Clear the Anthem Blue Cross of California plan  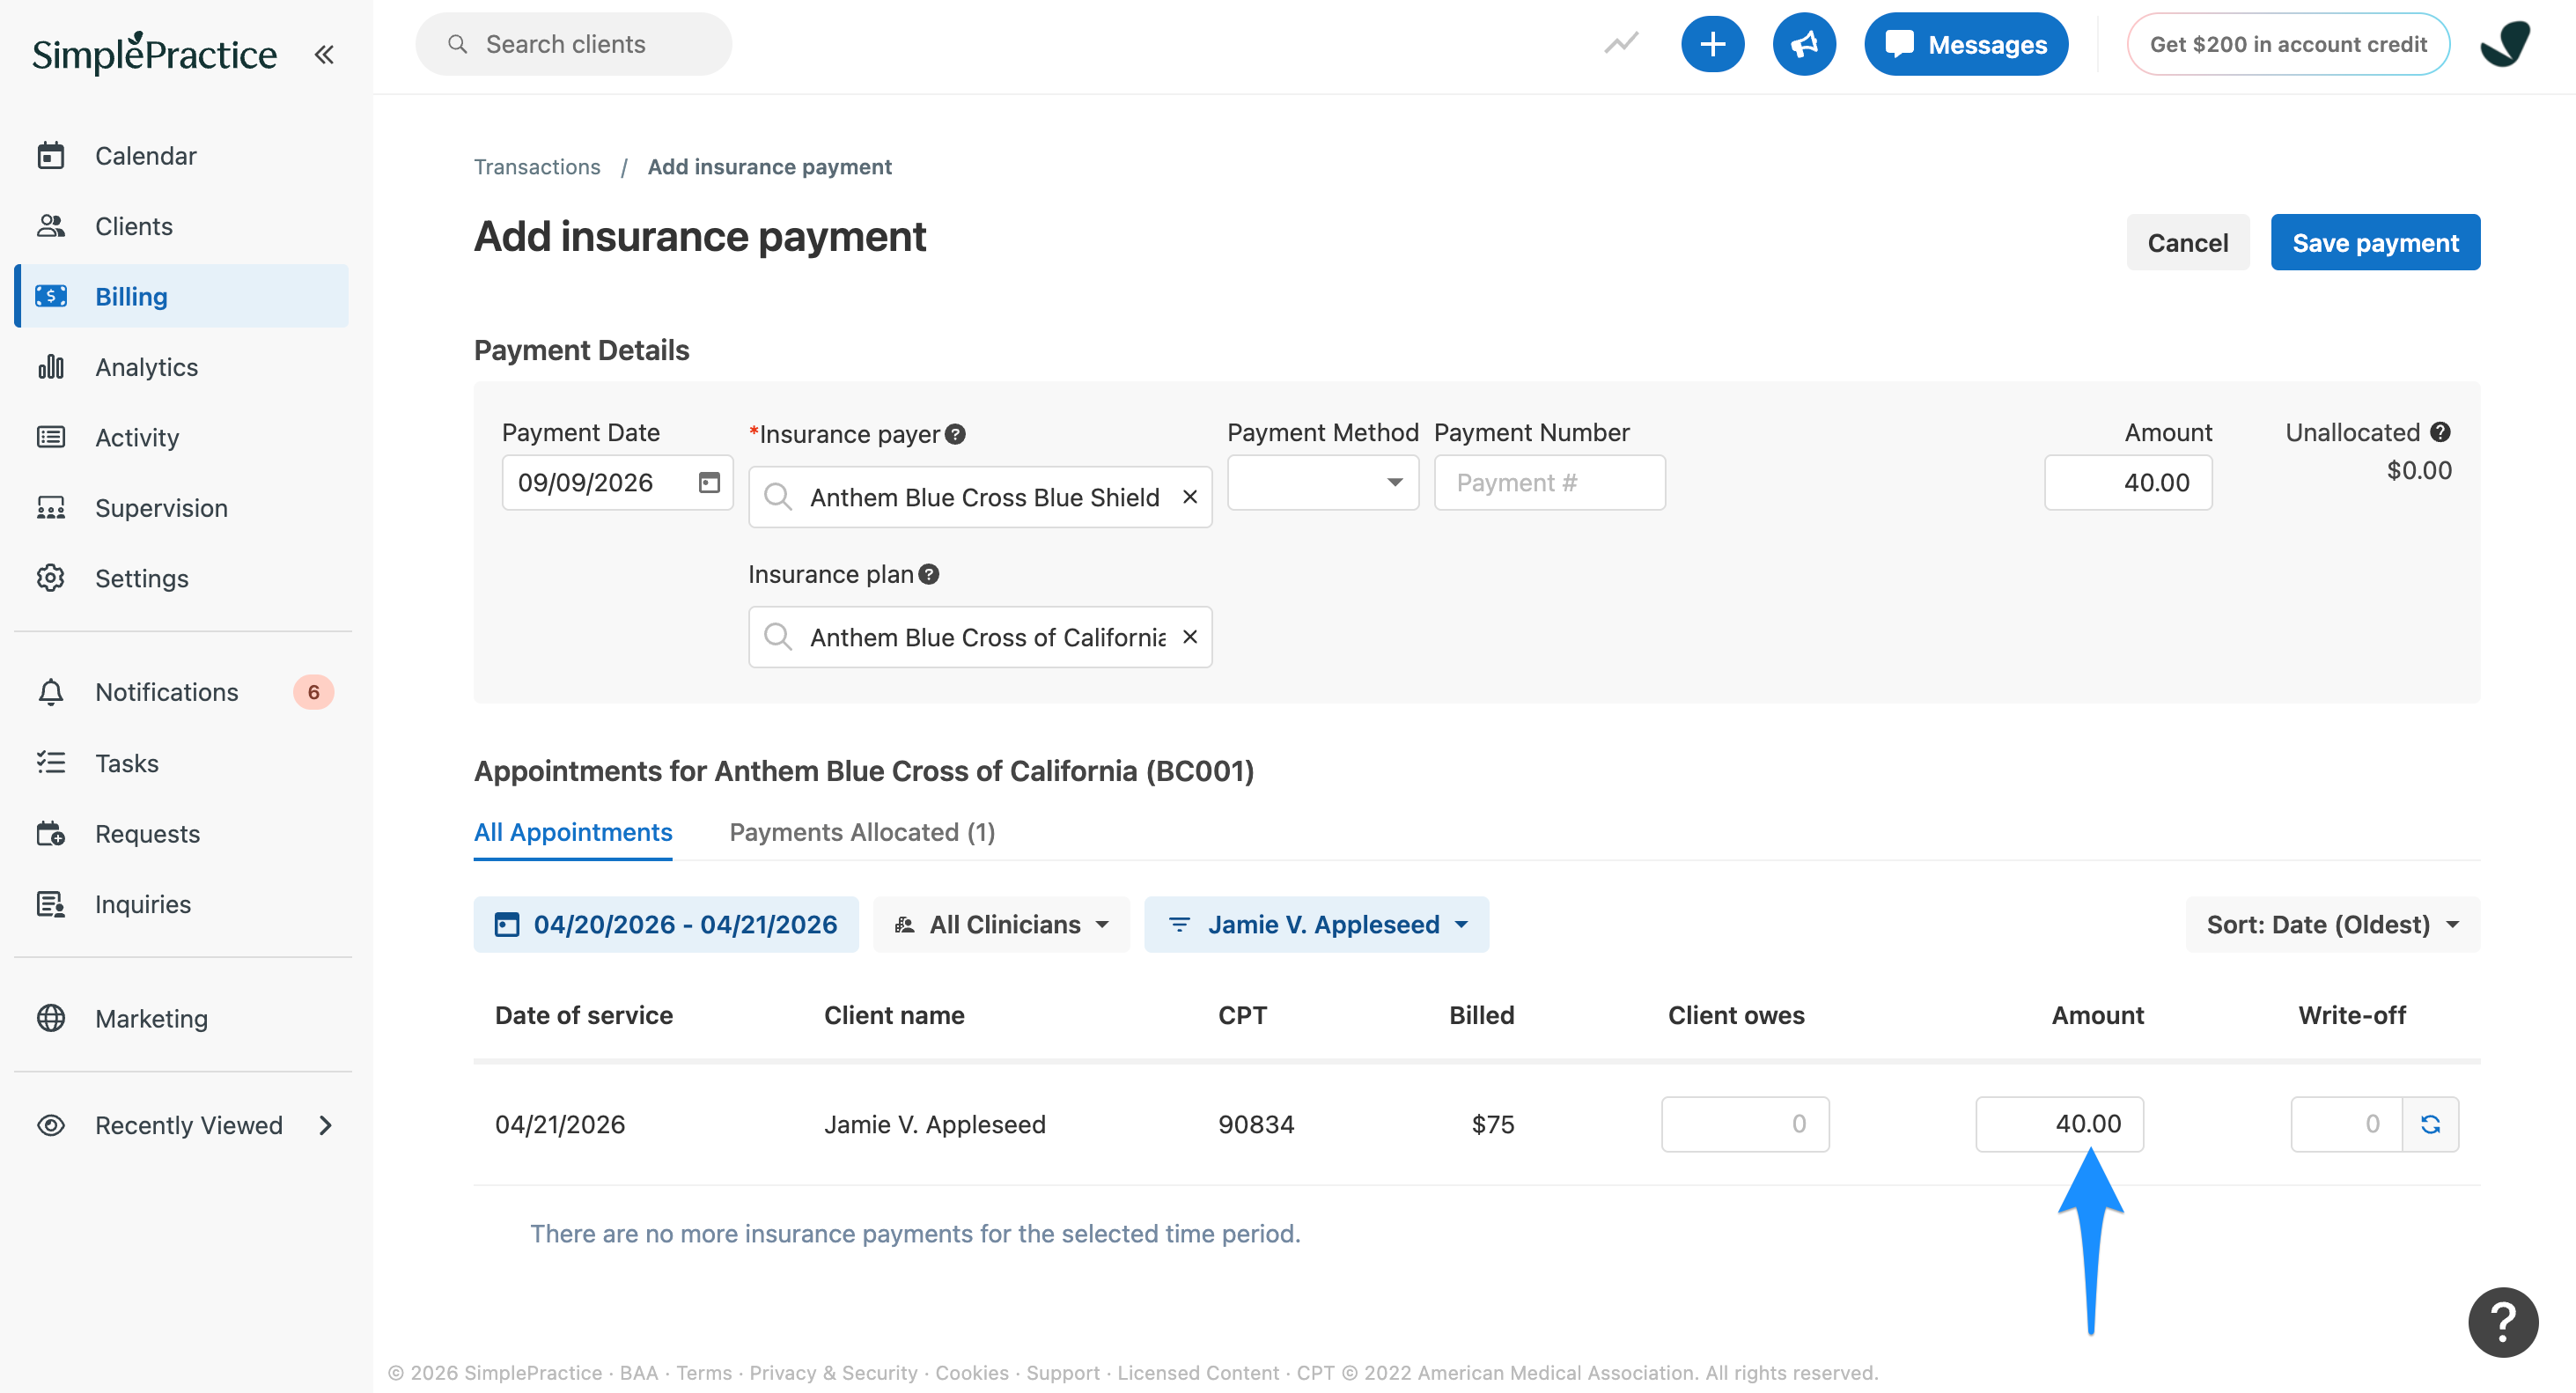pyautogui.click(x=1190, y=637)
